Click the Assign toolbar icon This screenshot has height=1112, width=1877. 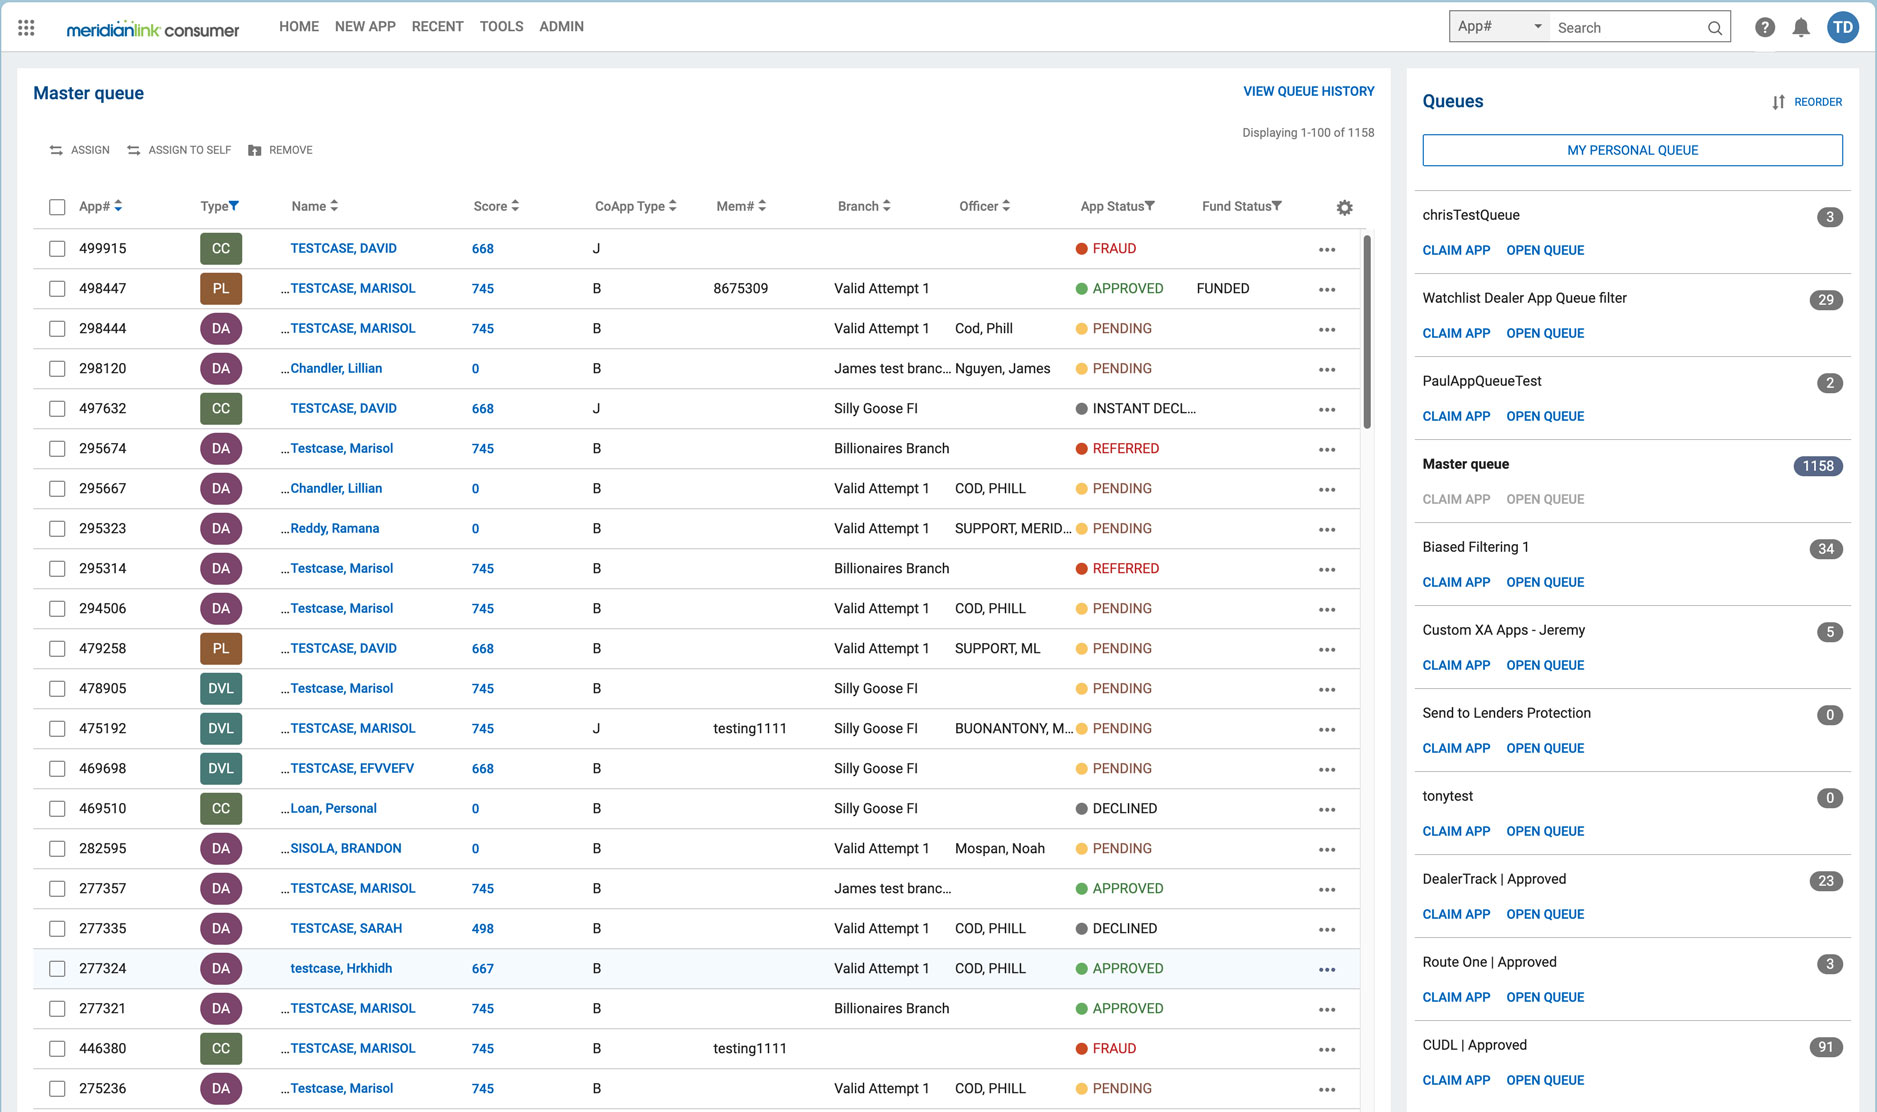coord(56,150)
